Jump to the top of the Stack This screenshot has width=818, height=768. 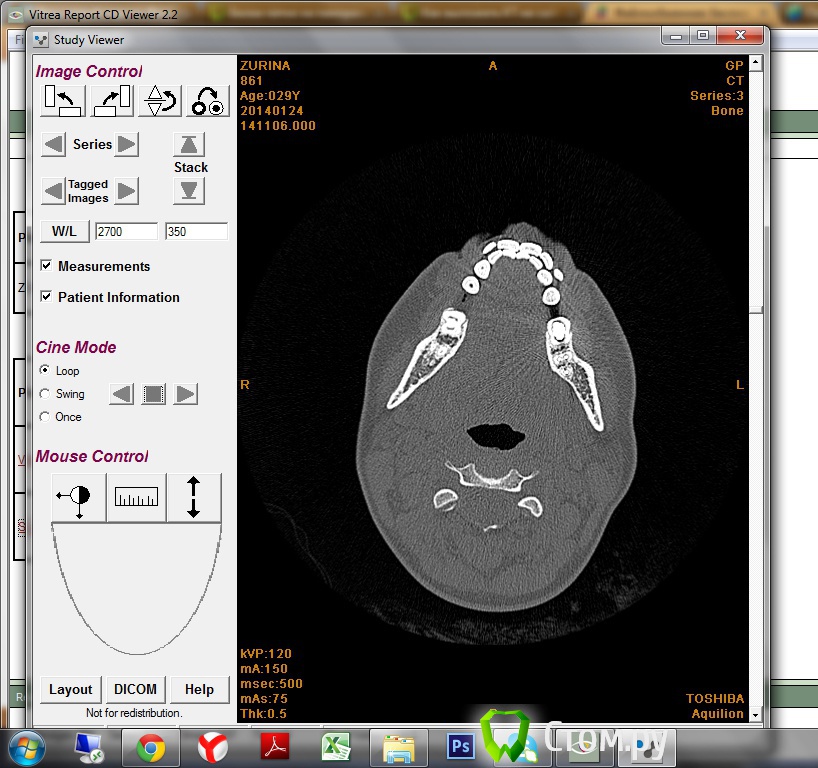[x=189, y=144]
